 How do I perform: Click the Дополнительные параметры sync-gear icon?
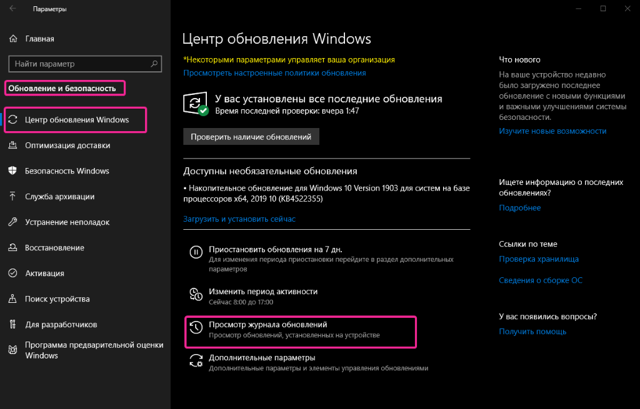[x=196, y=361]
